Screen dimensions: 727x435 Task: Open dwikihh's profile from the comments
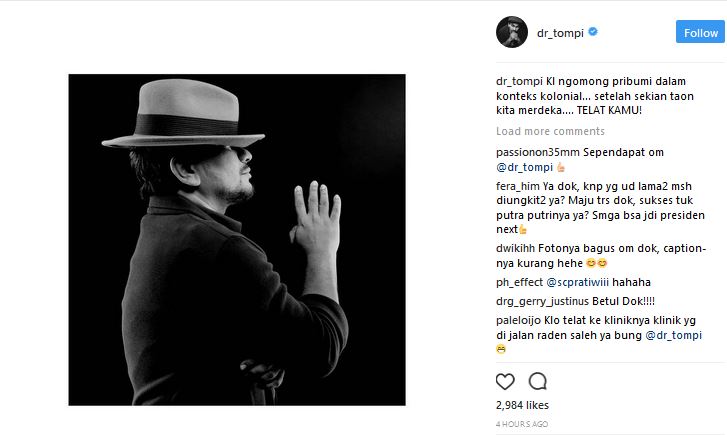(515, 249)
